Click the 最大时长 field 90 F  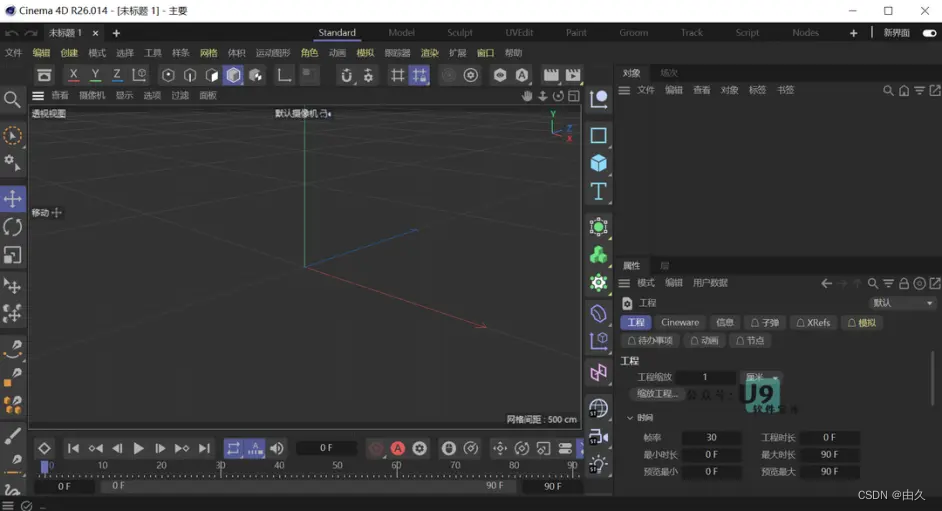pos(829,455)
